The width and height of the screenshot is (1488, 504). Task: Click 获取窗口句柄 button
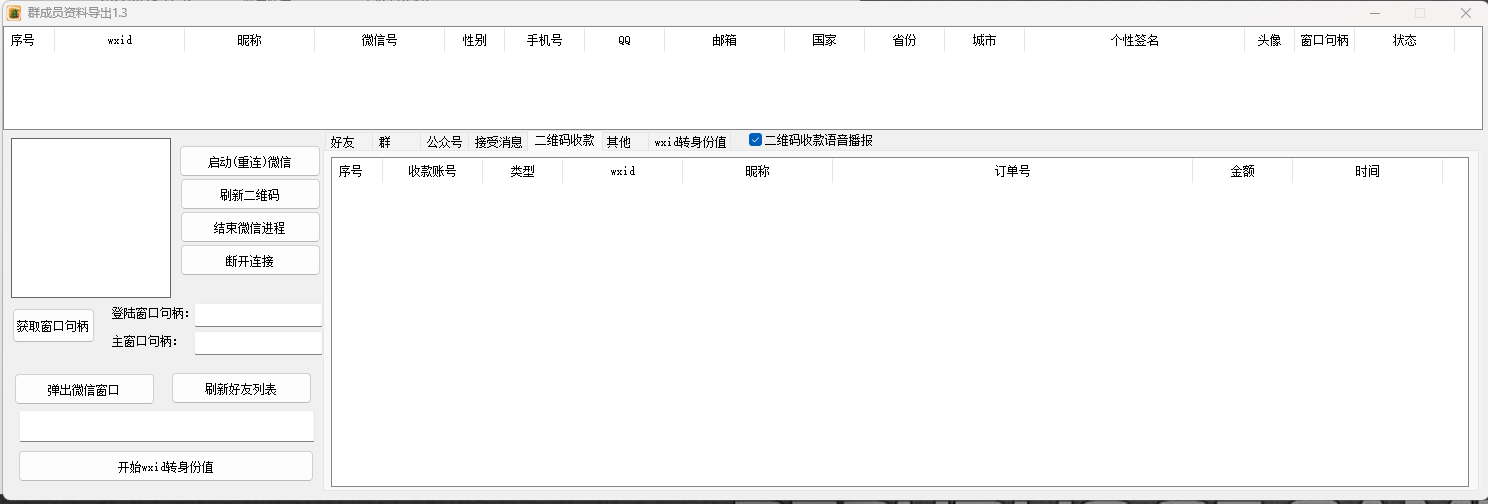pos(53,326)
